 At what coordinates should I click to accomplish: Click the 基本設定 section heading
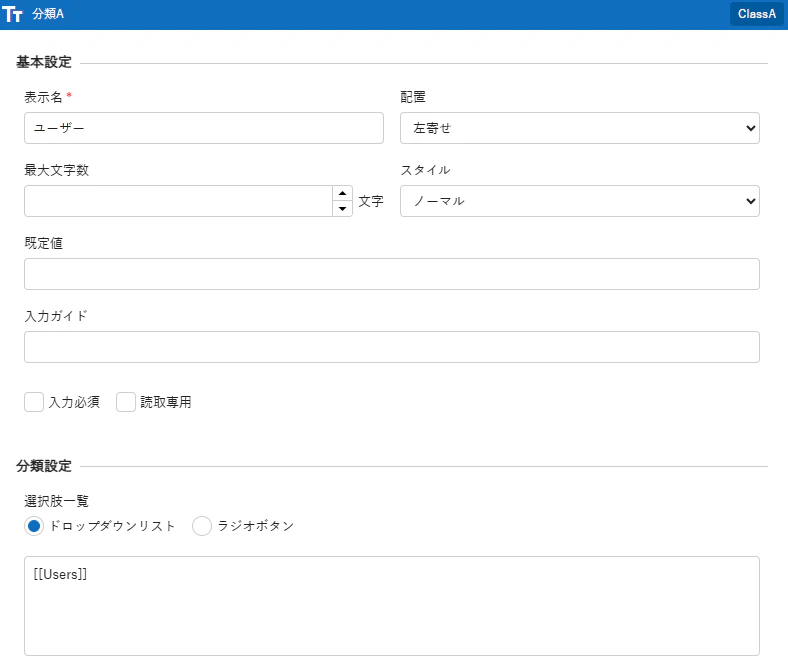44,62
